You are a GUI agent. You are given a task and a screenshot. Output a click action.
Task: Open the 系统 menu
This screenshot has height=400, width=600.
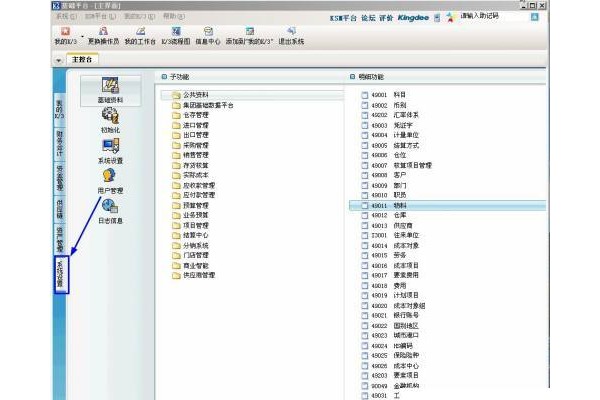tap(66, 16)
